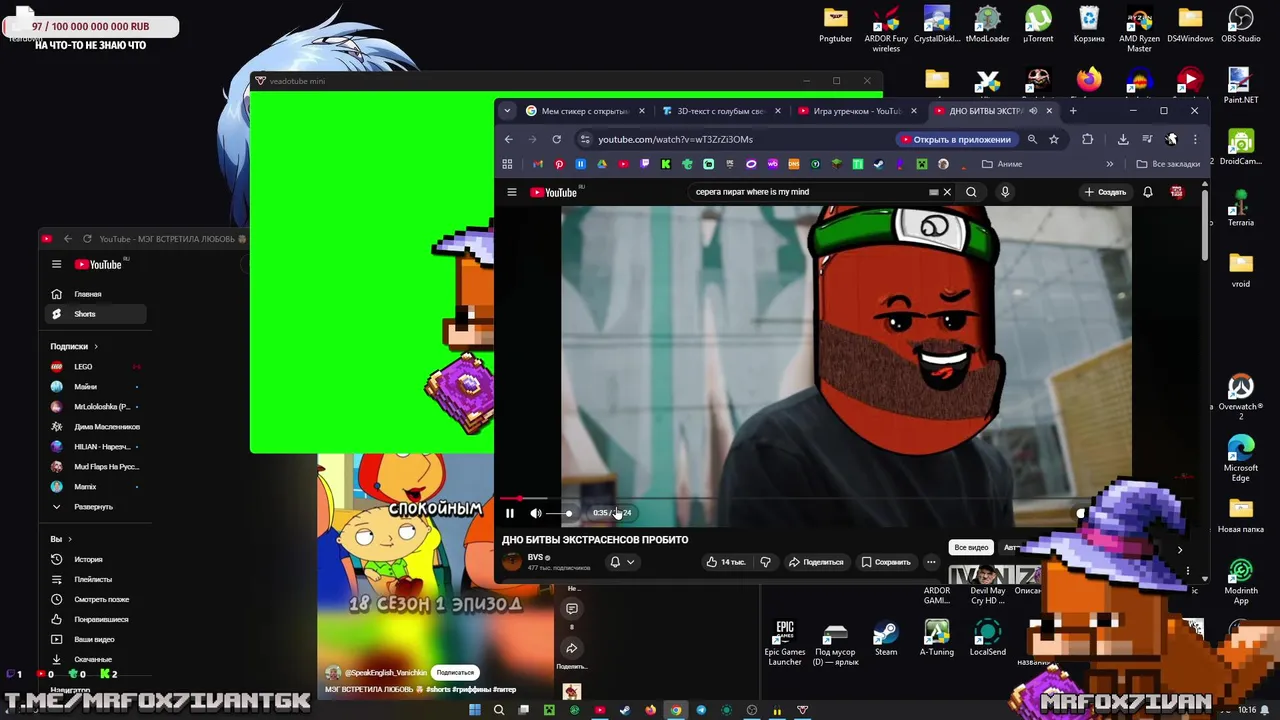This screenshot has height=720, width=1280.
Task: Expand subscriptions with Развернуть
Action: point(96,507)
